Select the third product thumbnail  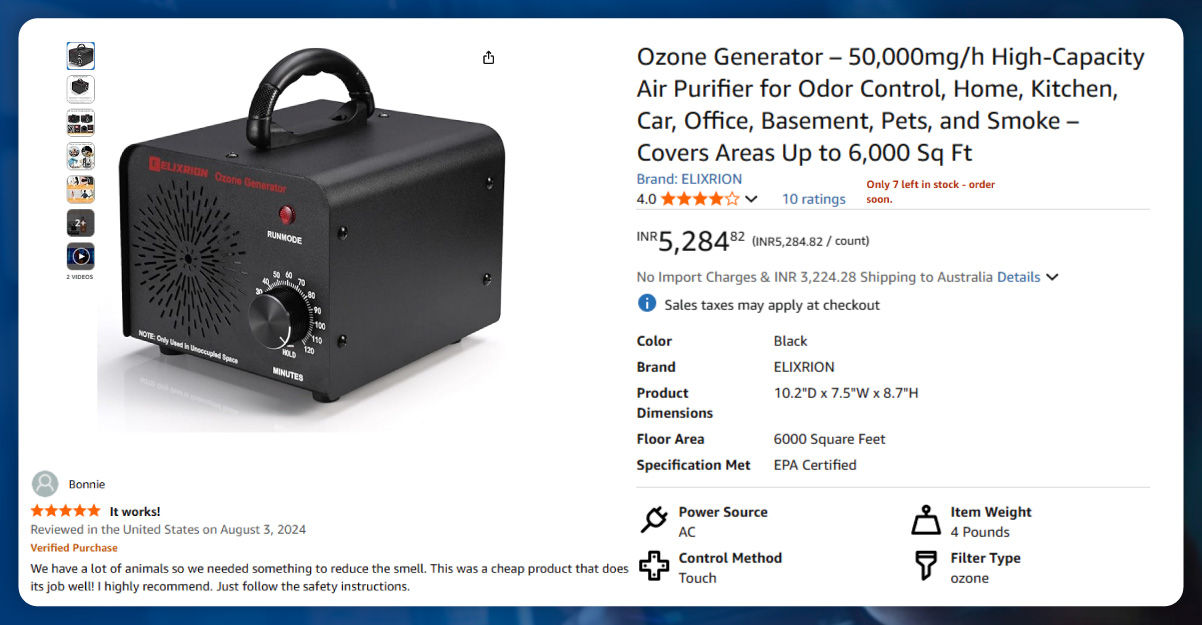click(x=81, y=122)
